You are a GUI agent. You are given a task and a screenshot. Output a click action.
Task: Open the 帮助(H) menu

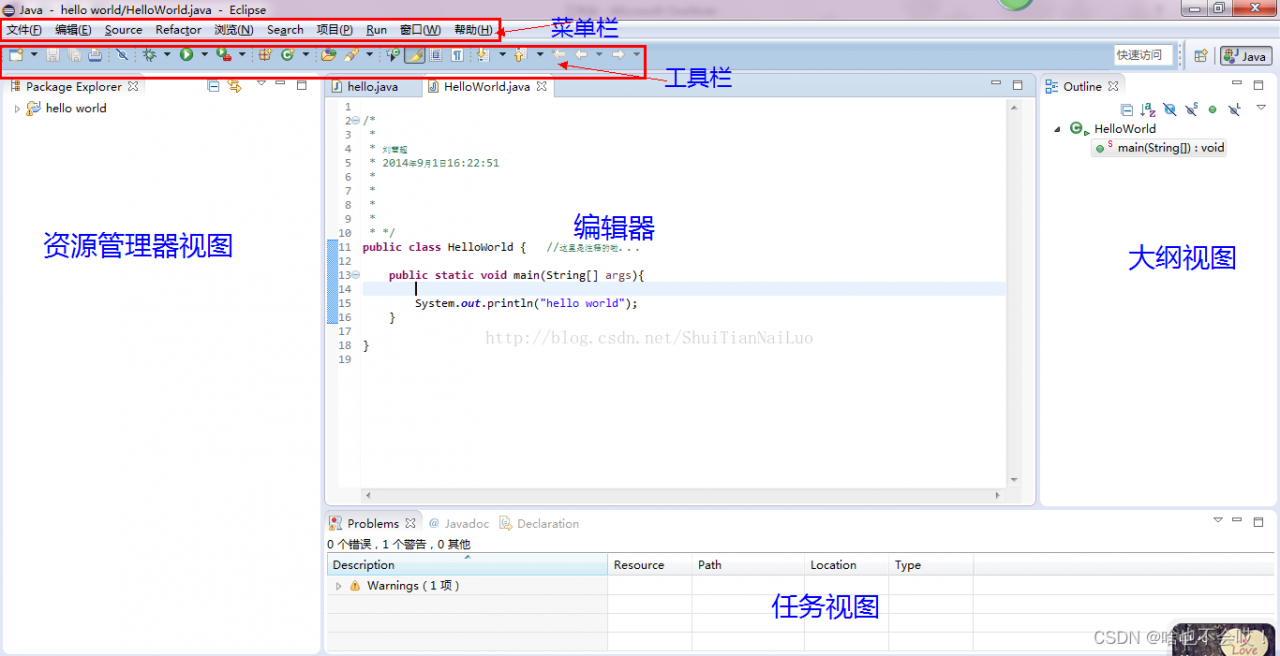[473, 30]
